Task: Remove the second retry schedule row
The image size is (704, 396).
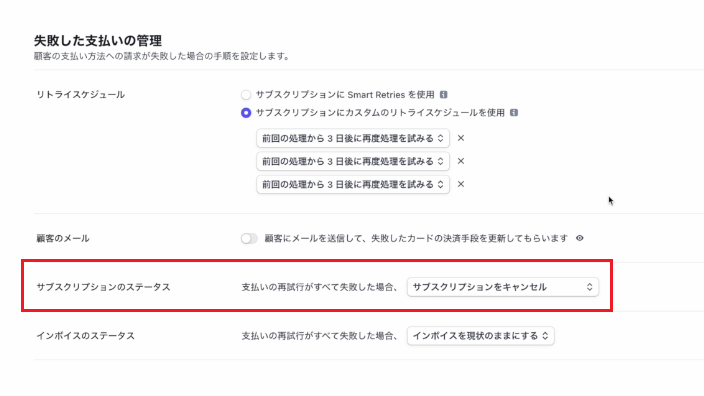Action: (461, 161)
